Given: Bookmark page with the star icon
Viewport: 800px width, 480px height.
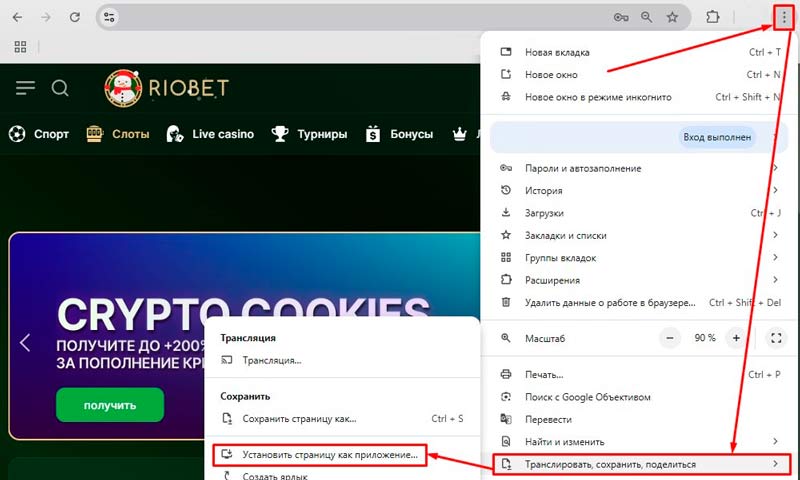Looking at the screenshot, I should pos(672,17).
